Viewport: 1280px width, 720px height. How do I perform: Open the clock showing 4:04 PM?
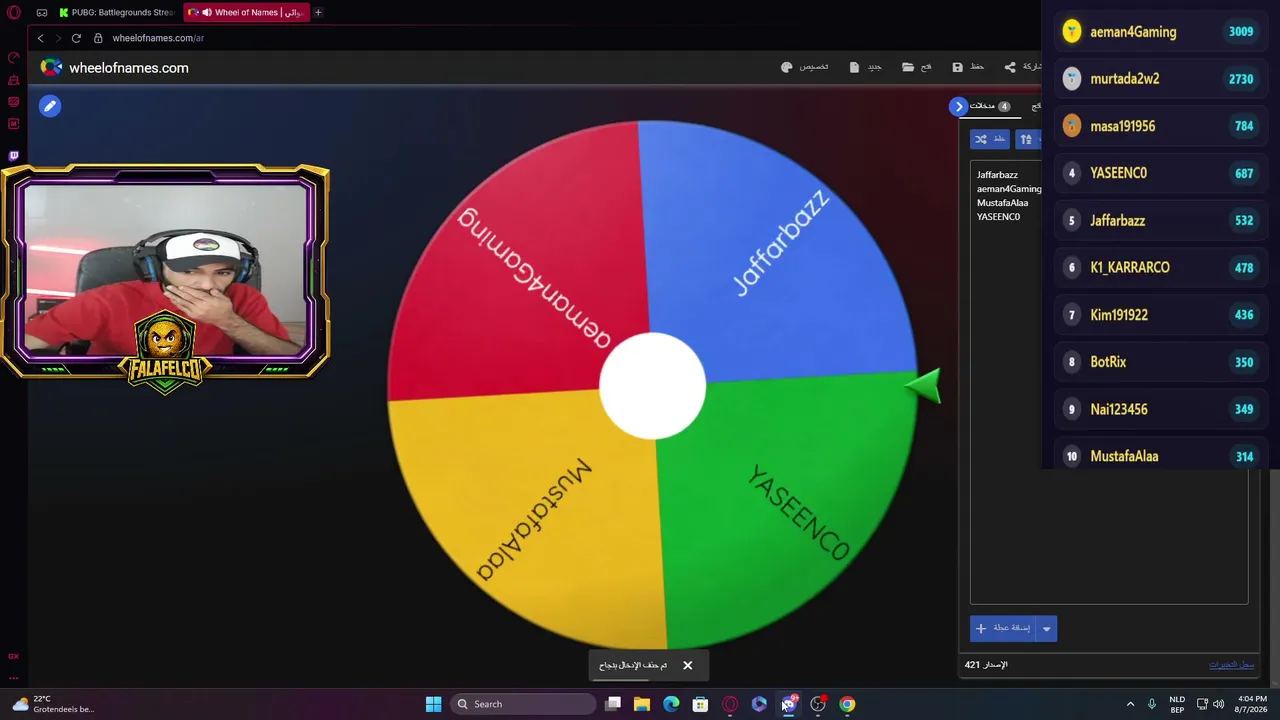point(1253,704)
